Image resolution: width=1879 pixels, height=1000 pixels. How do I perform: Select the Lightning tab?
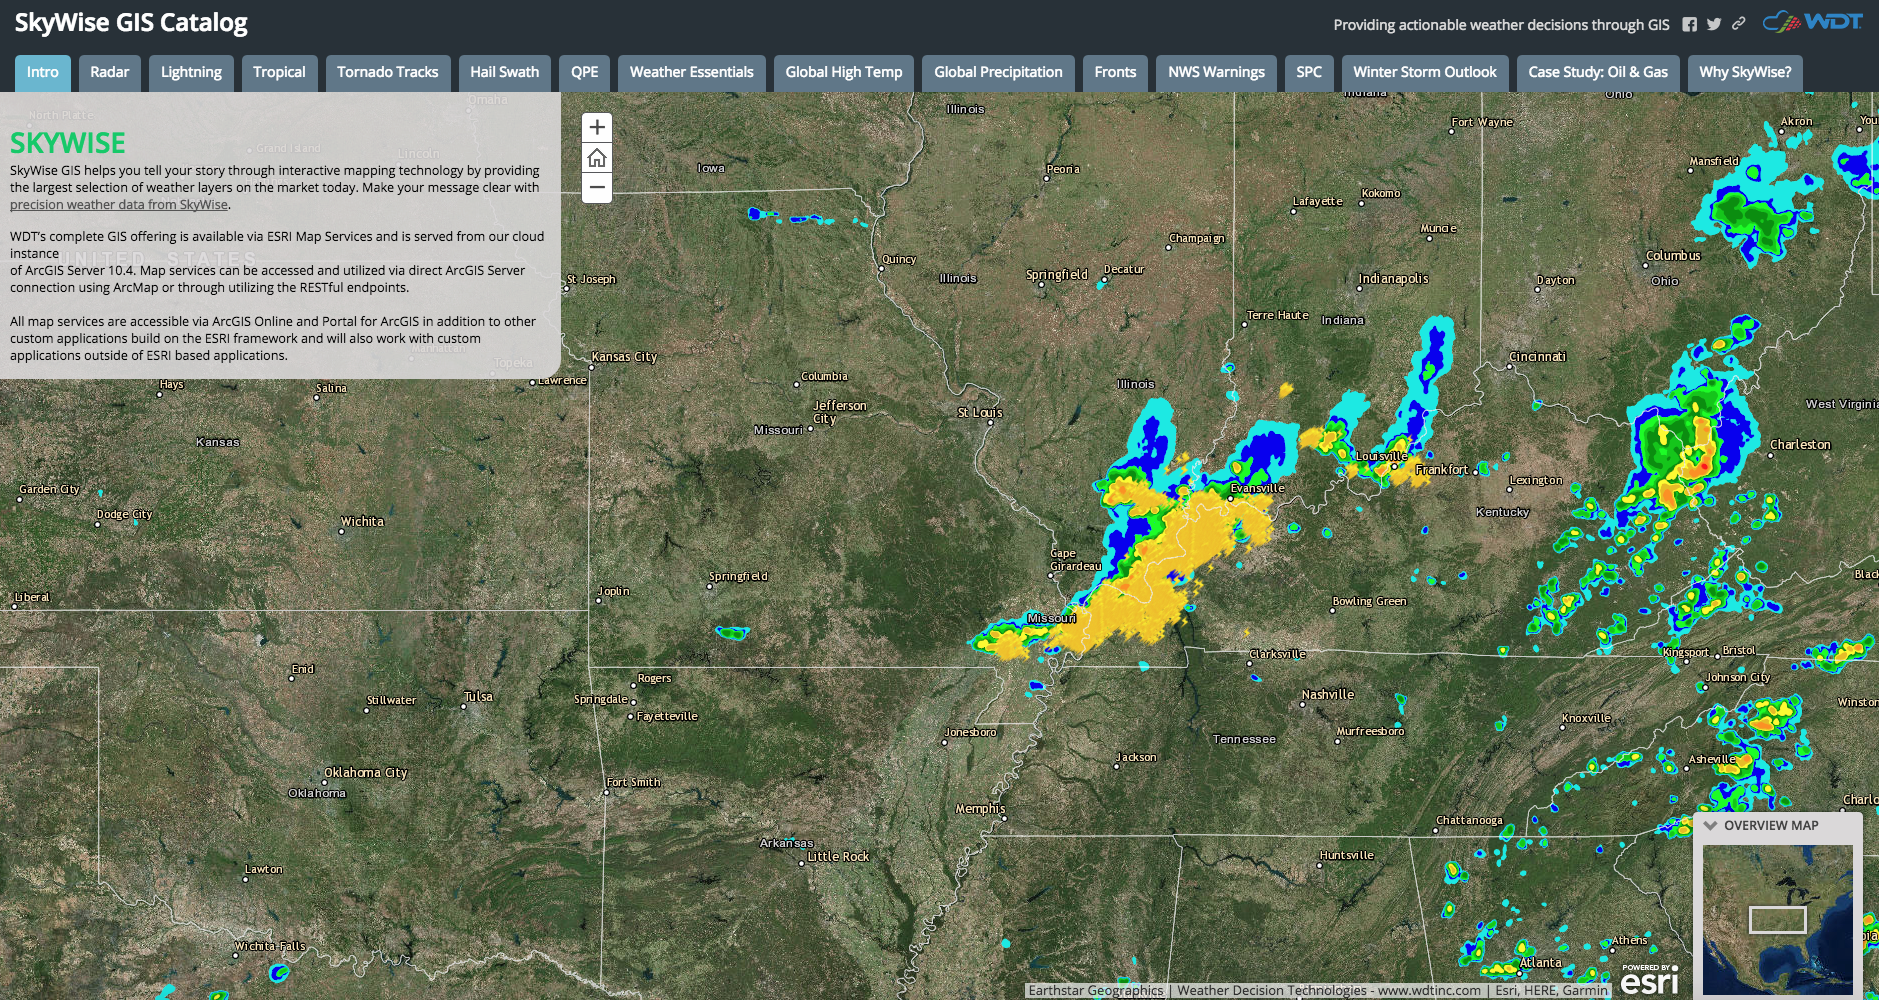click(190, 72)
